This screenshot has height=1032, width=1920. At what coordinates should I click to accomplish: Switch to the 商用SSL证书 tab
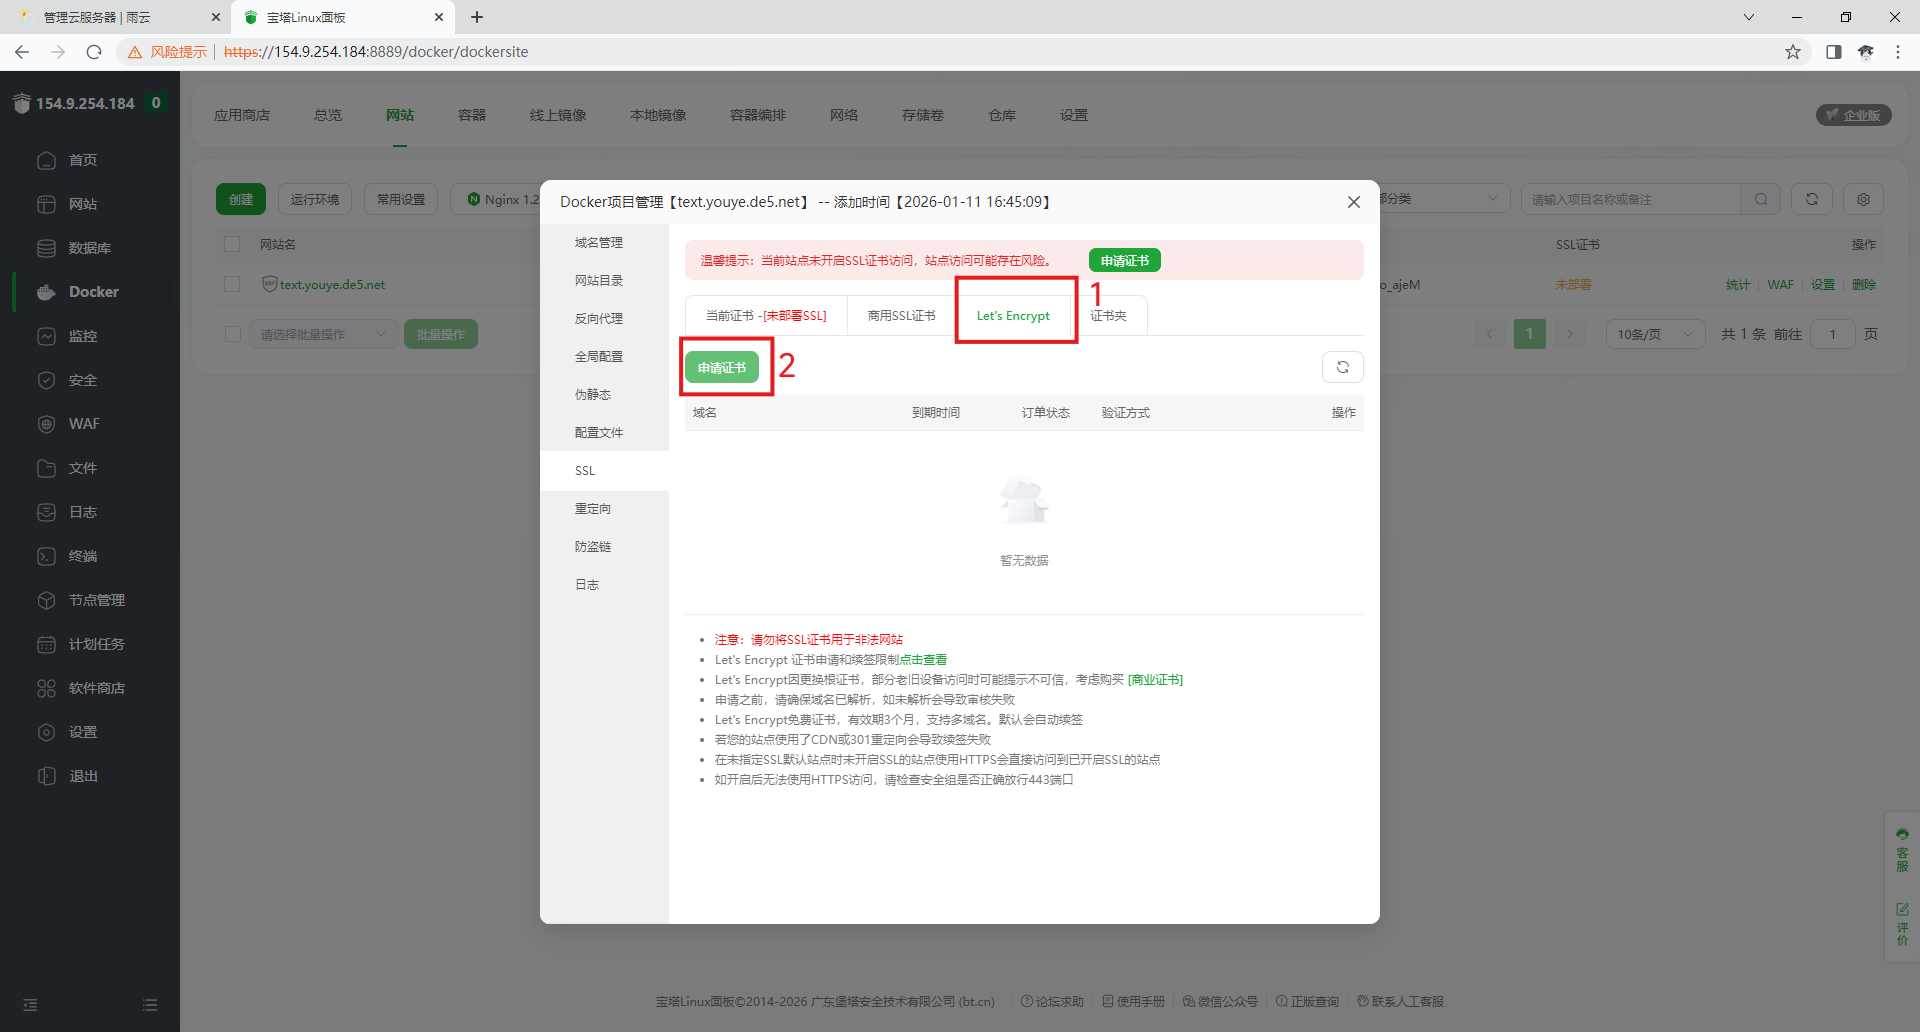tap(899, 314)
